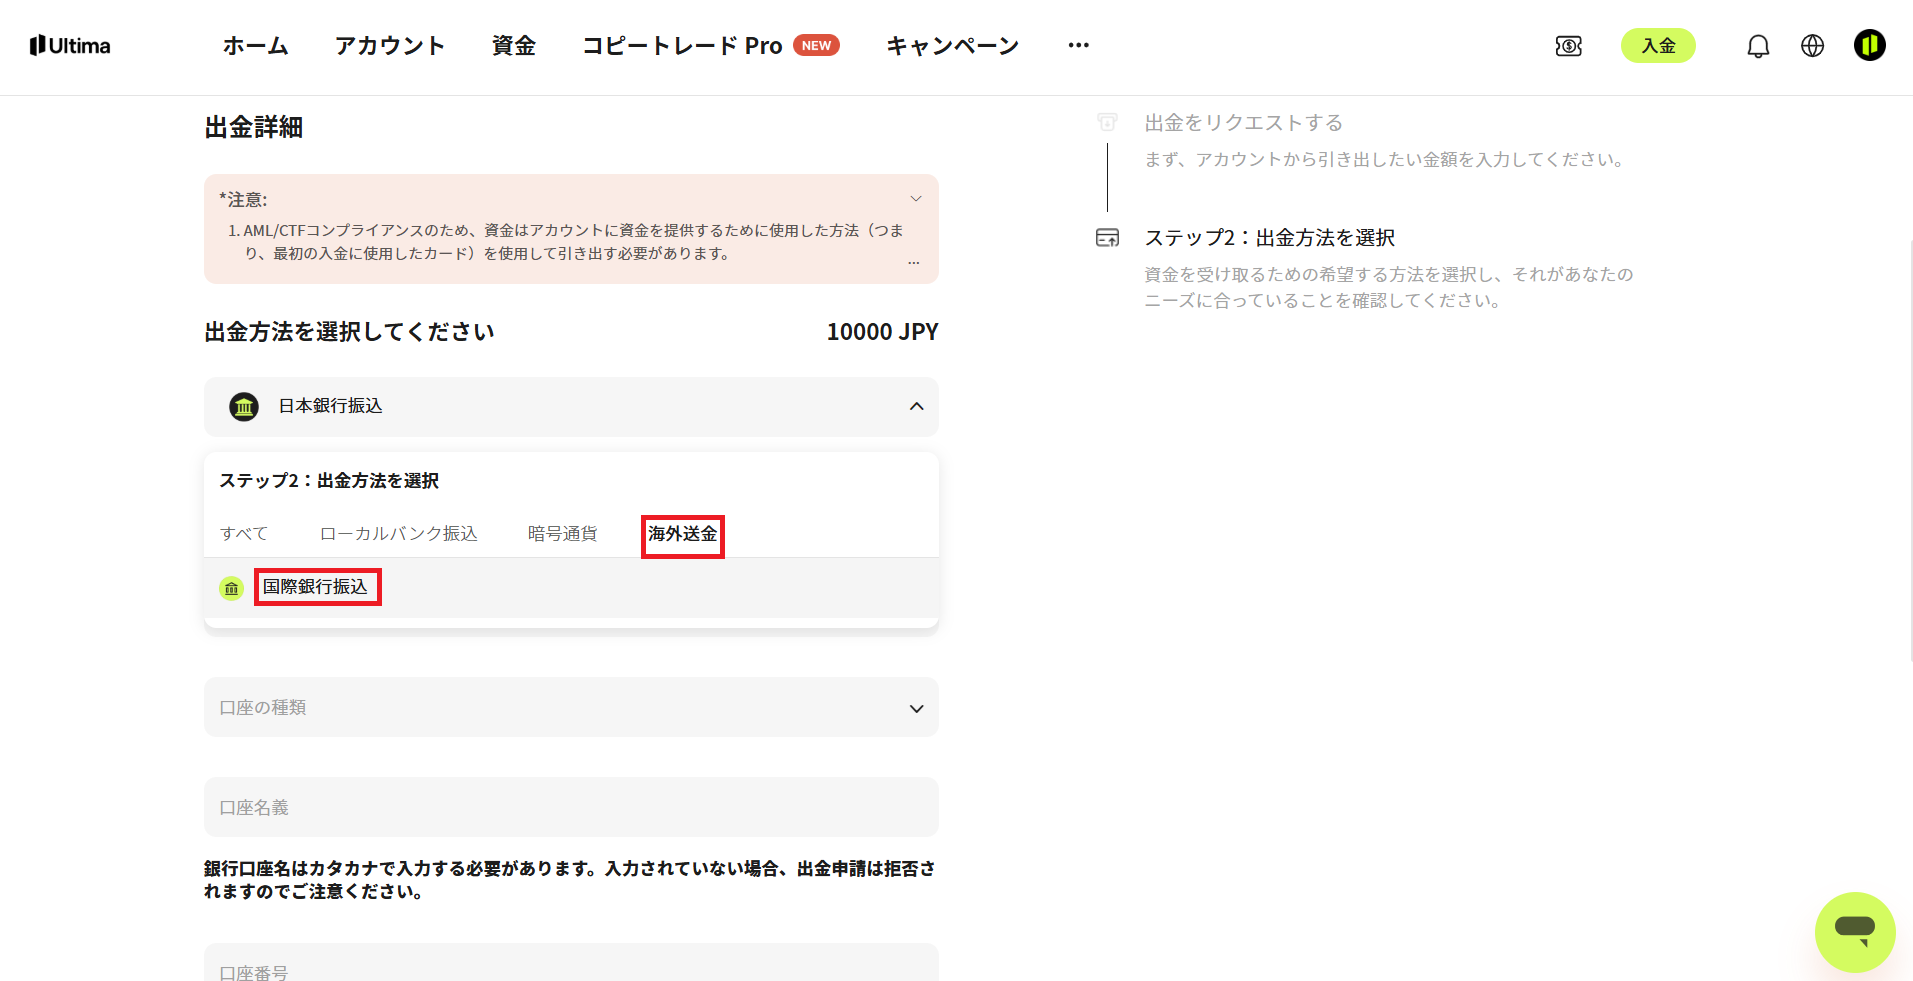1913x981 pixels.
Task: Open コピートレード Pro menu
Action: [x=682, y=46]
